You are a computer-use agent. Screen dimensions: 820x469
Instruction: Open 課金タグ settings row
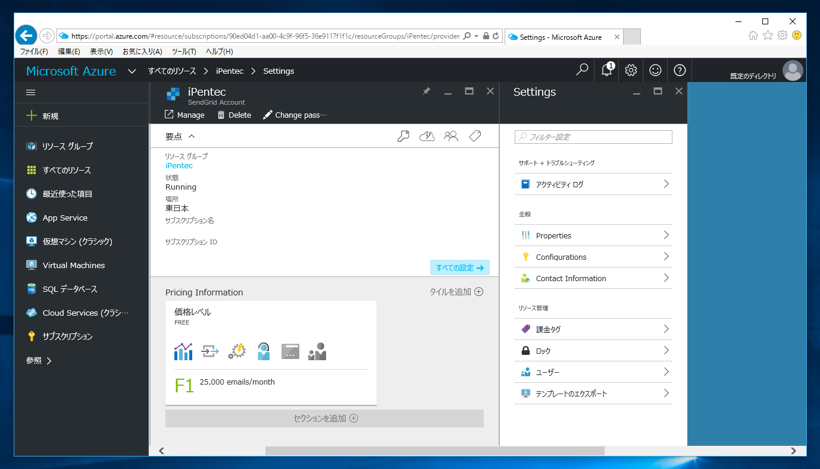pyautogui.click(x=594, y=329)
